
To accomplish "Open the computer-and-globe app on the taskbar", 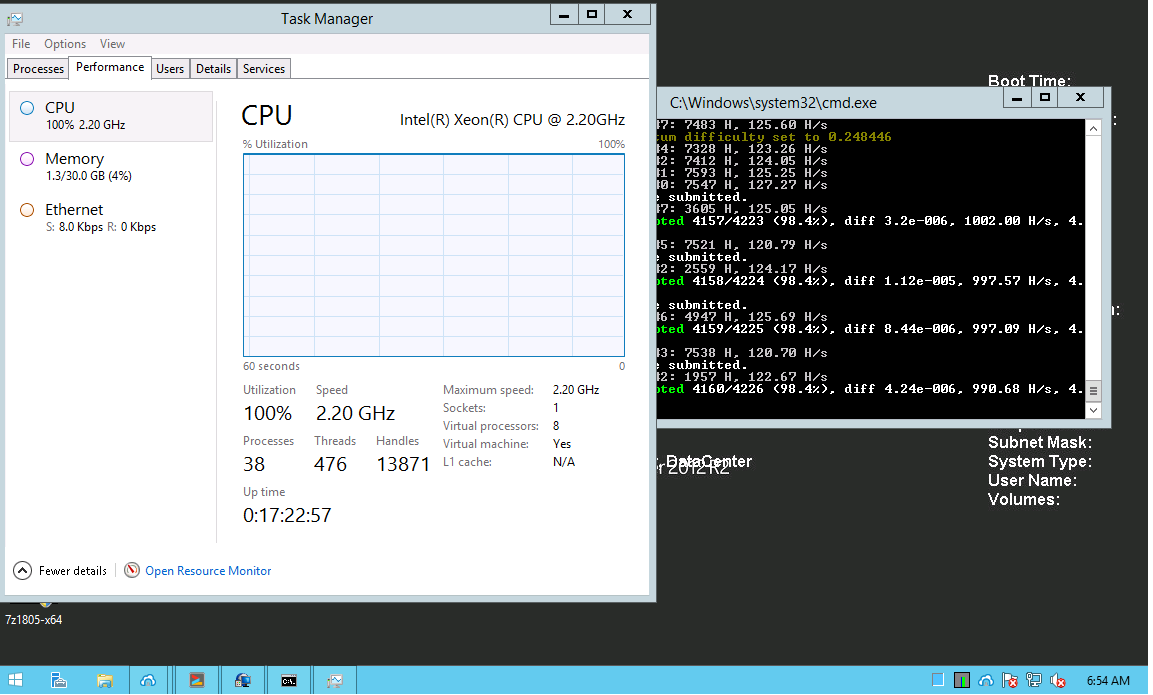I will (243, 680).
